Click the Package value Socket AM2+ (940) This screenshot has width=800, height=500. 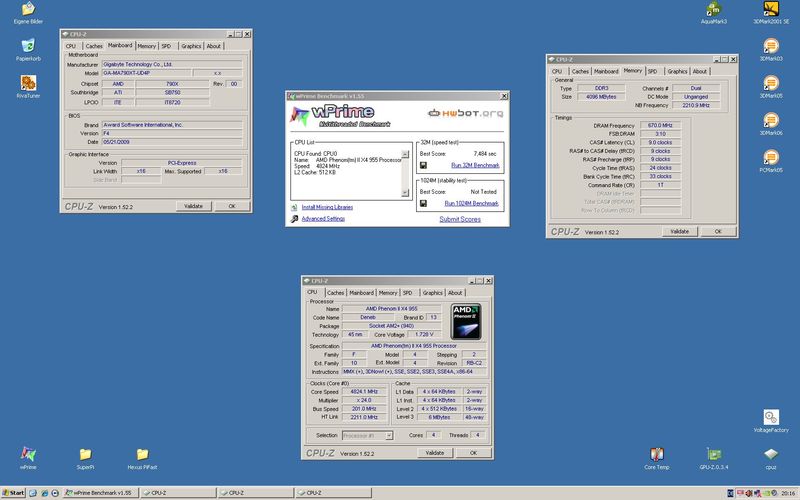click(391, 326)
